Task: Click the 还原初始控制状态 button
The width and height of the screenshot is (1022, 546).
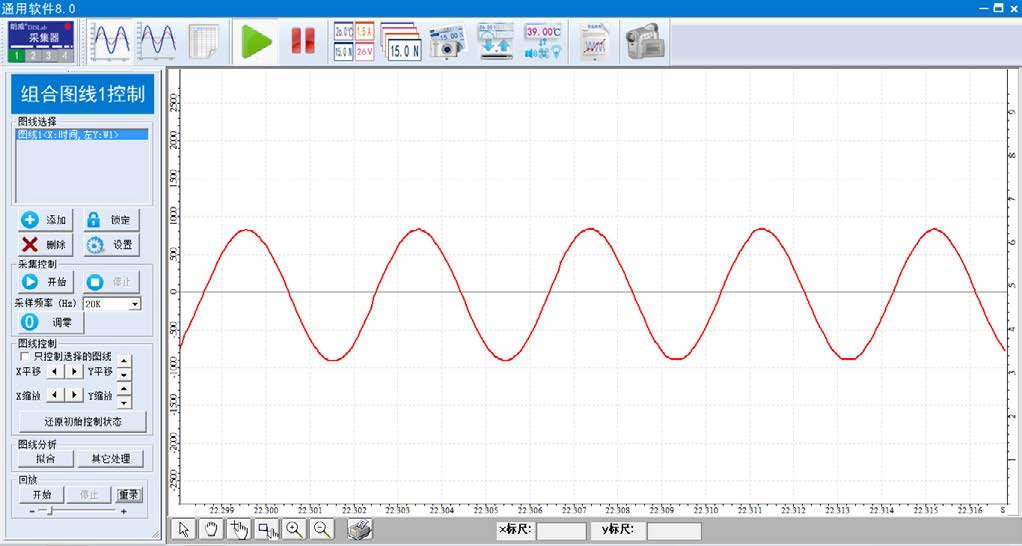Action: 83,422
